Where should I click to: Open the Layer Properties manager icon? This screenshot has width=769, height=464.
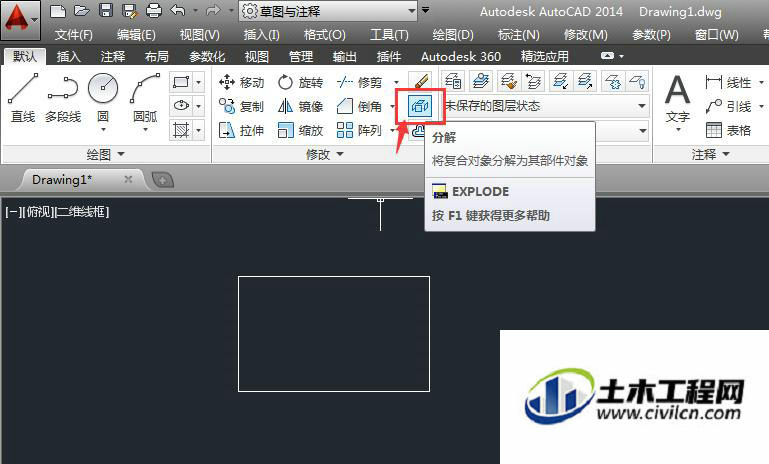[453, 81]
